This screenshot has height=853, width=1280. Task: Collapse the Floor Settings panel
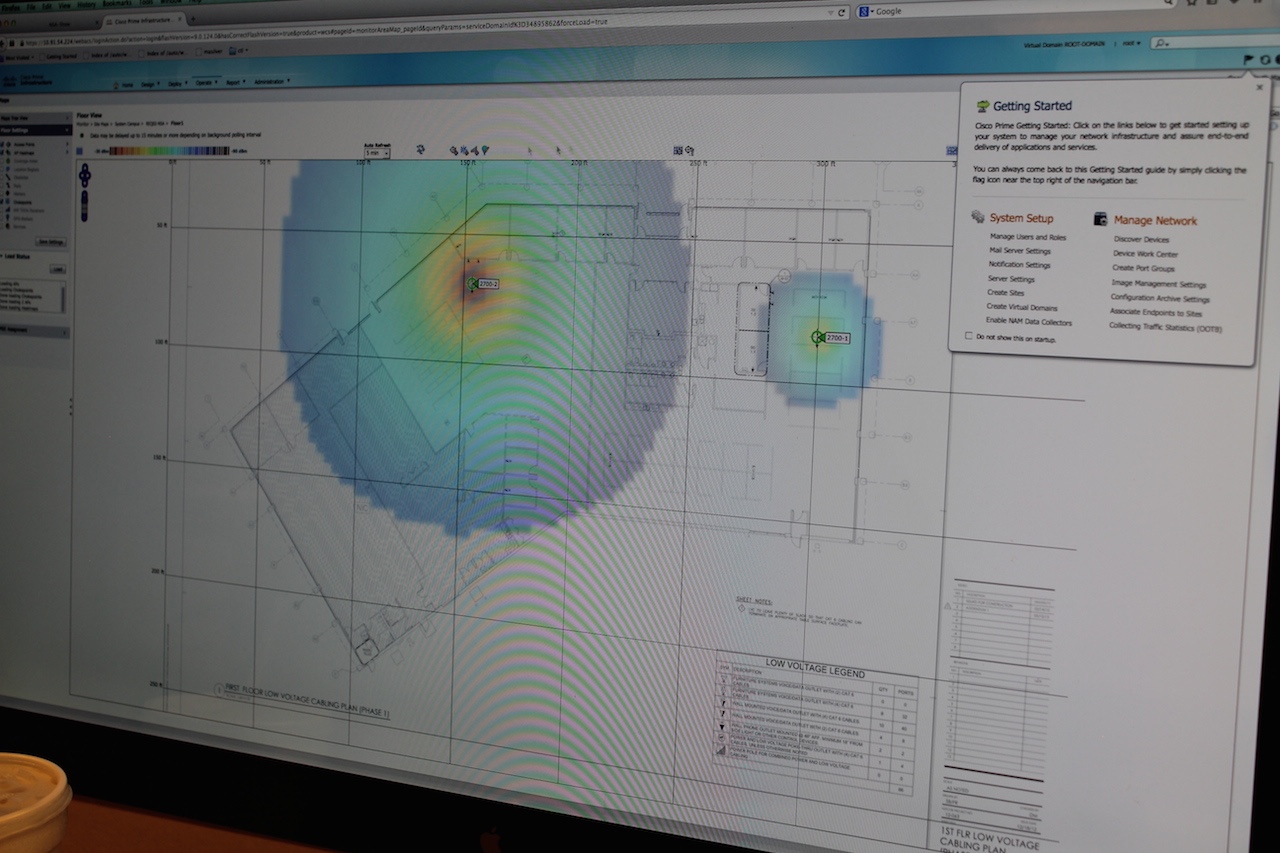coord(35,130)
